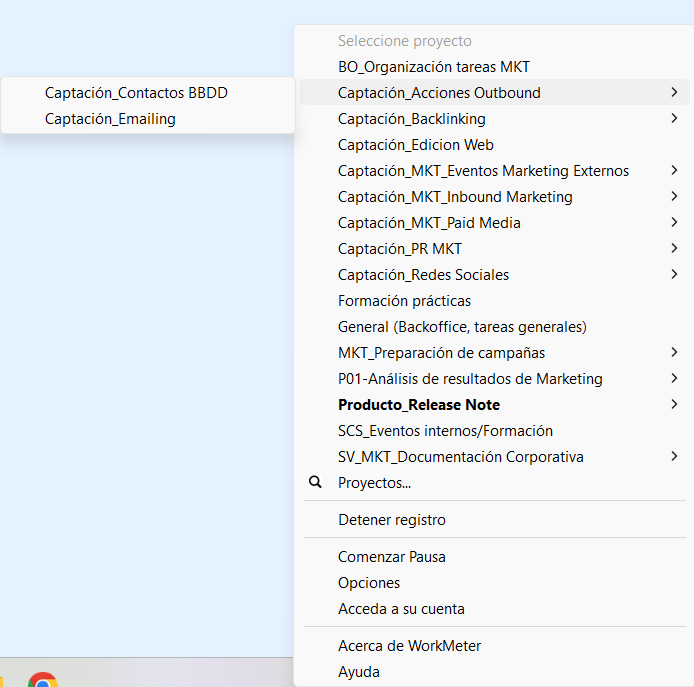Screen dimensions: 694x687
Task: Open the Ayuda help entry
Action: 359,672
